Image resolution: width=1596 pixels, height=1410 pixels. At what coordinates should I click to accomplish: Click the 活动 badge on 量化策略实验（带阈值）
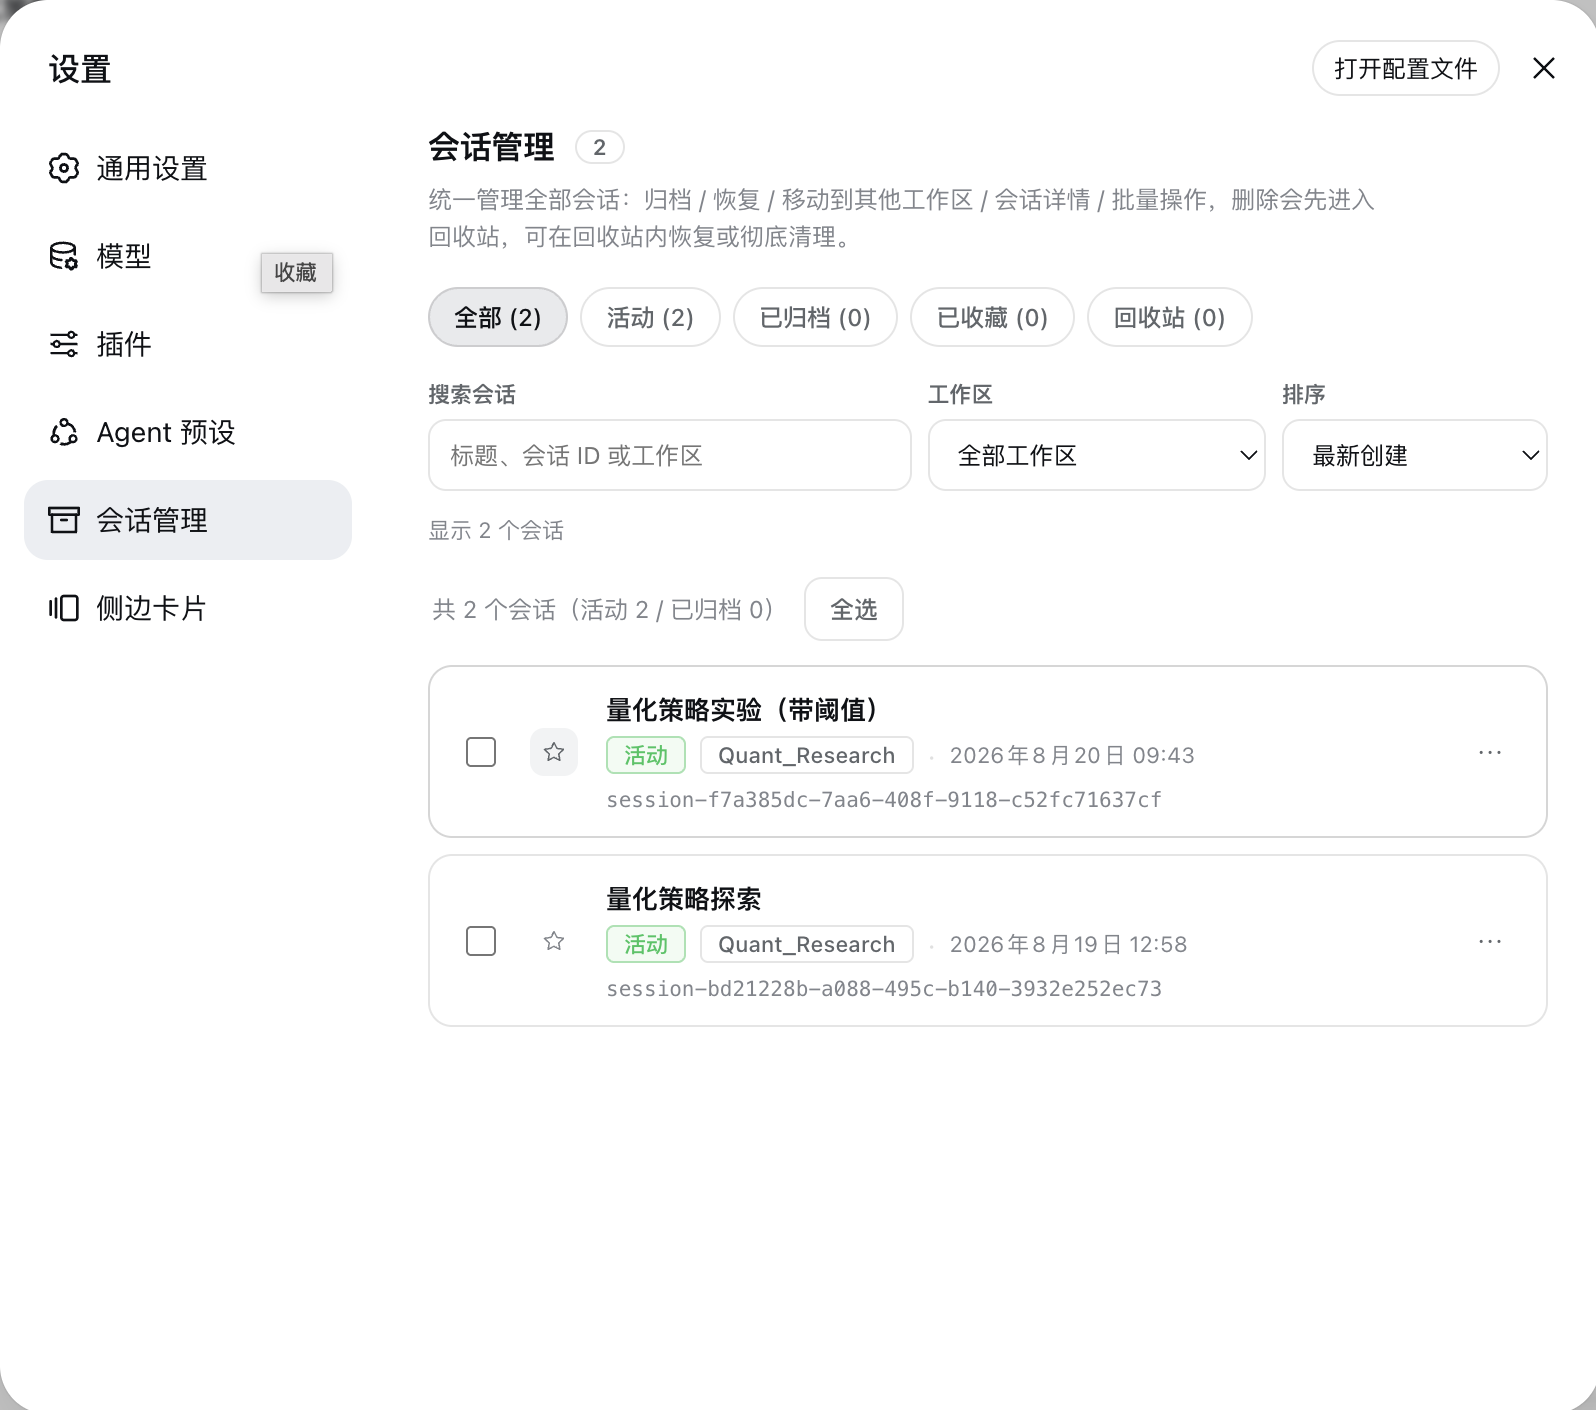[x=646, y=755]
